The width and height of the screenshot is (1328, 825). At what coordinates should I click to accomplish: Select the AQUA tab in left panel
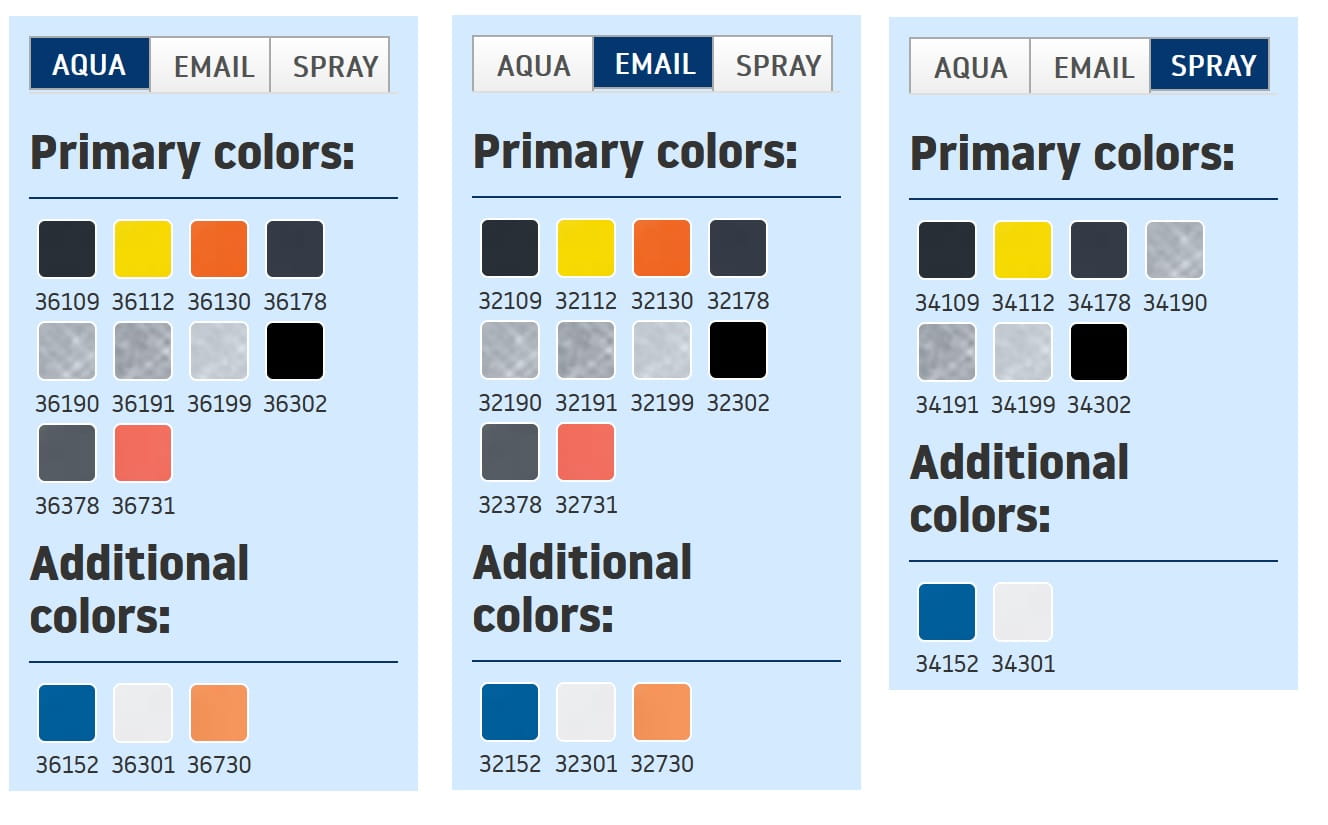point(90,65)
